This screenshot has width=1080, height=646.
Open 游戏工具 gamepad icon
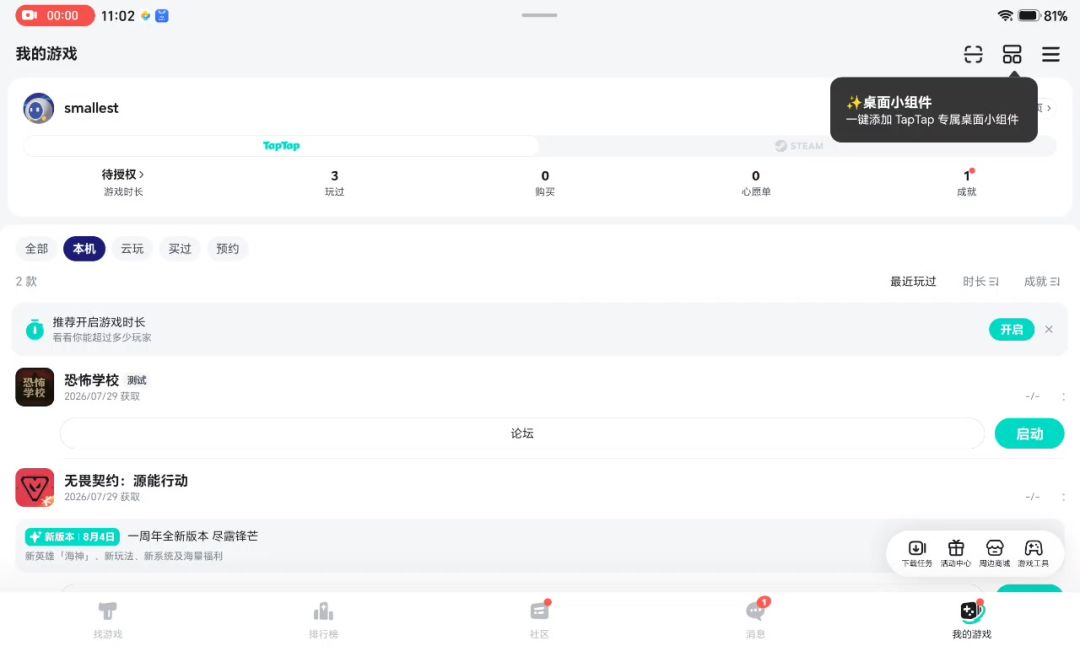(1033, 553)
